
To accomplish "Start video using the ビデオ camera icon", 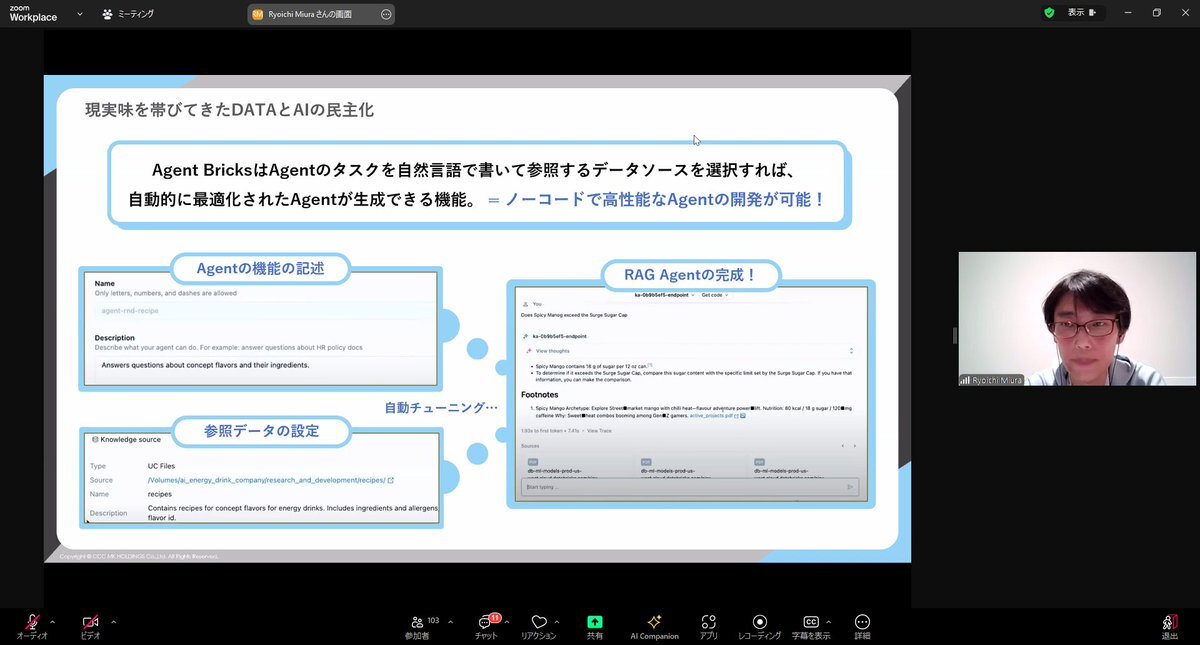I will click(90, 622).
